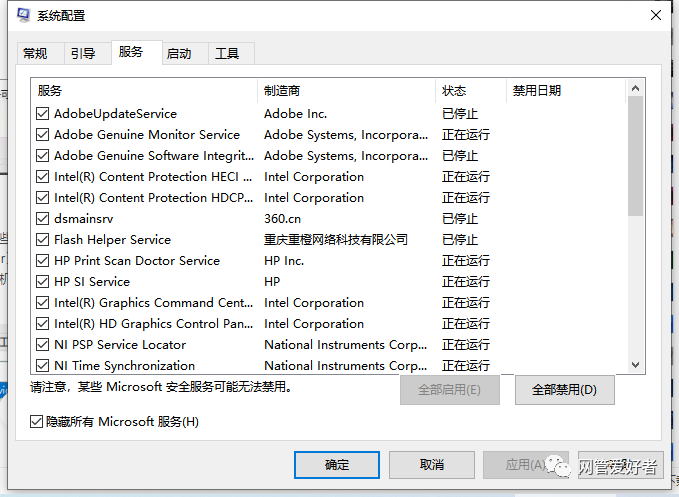Switch to the 启动 tab
Screen dimensions: 679x497
[185, 54]
